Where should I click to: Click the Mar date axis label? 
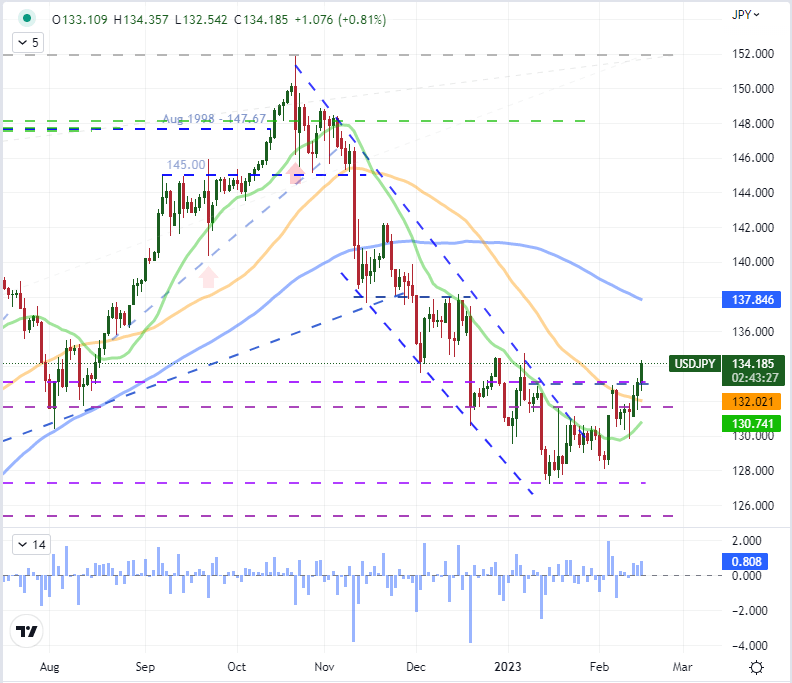[x=682, y=667]
